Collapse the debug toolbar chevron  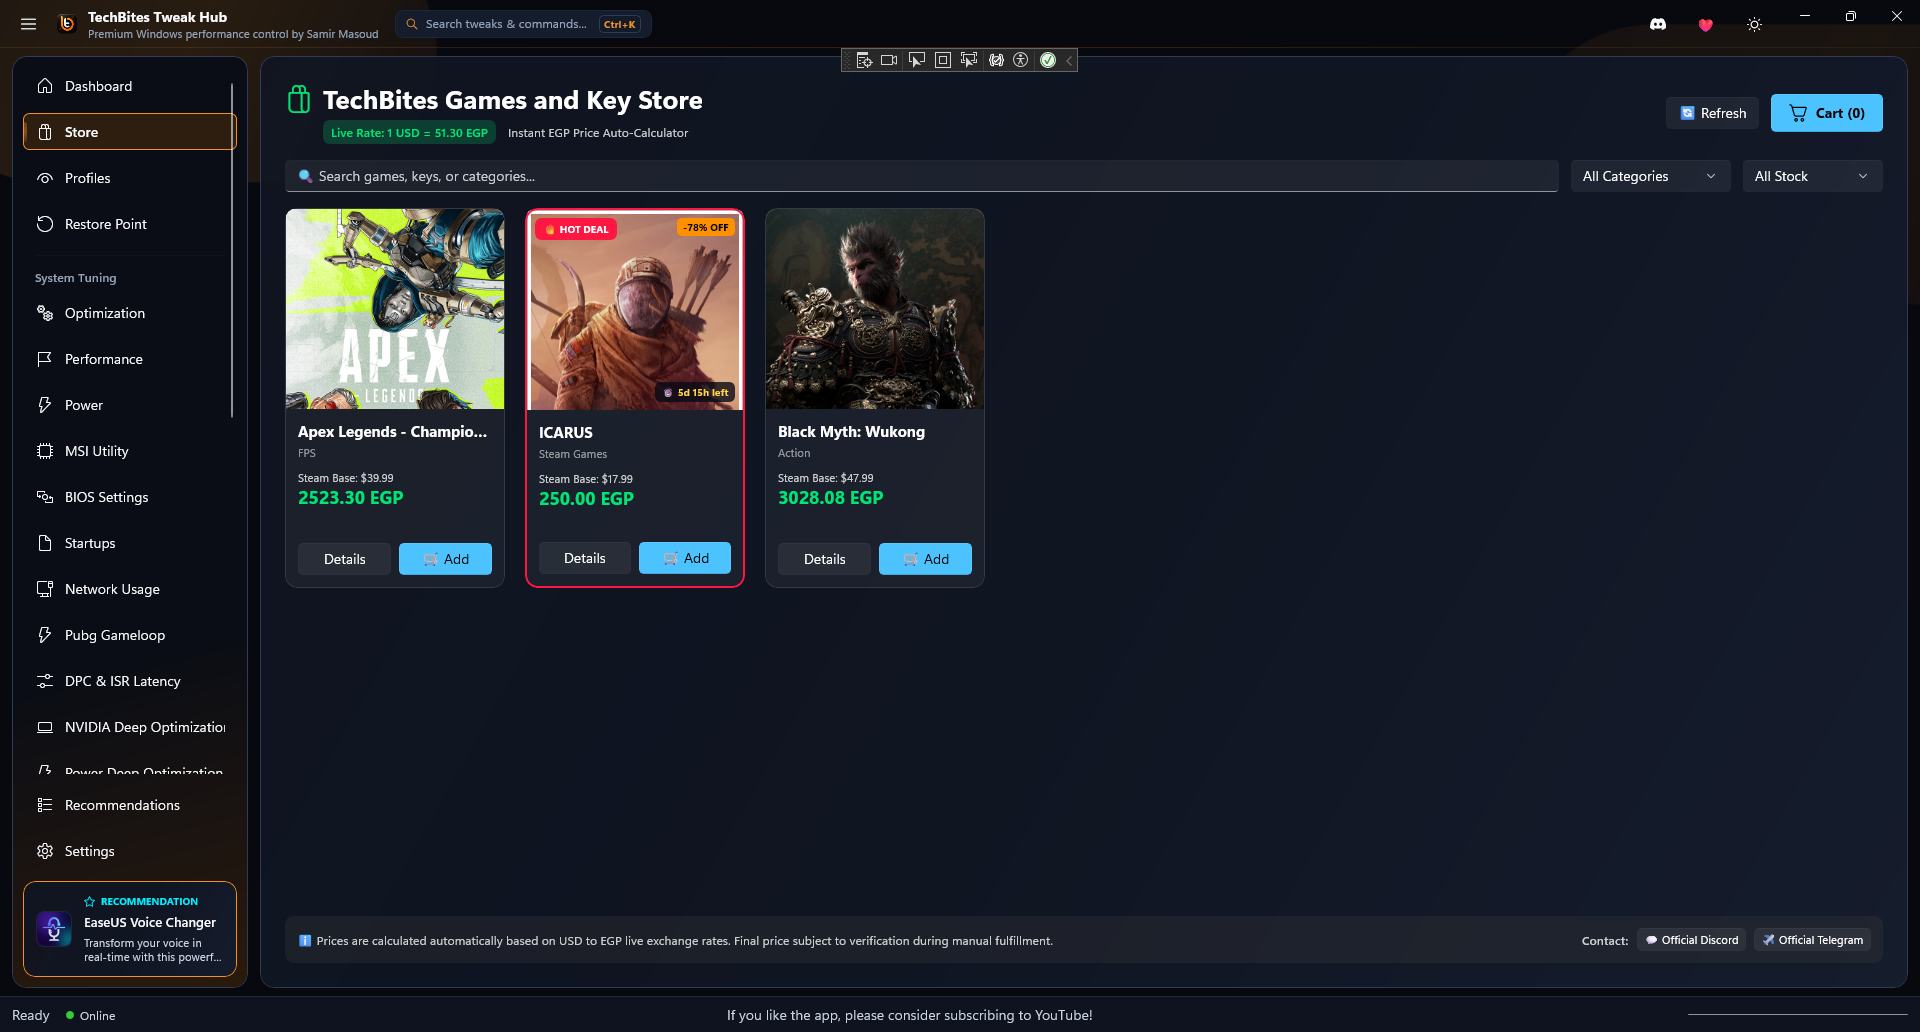click(1069, 60)
